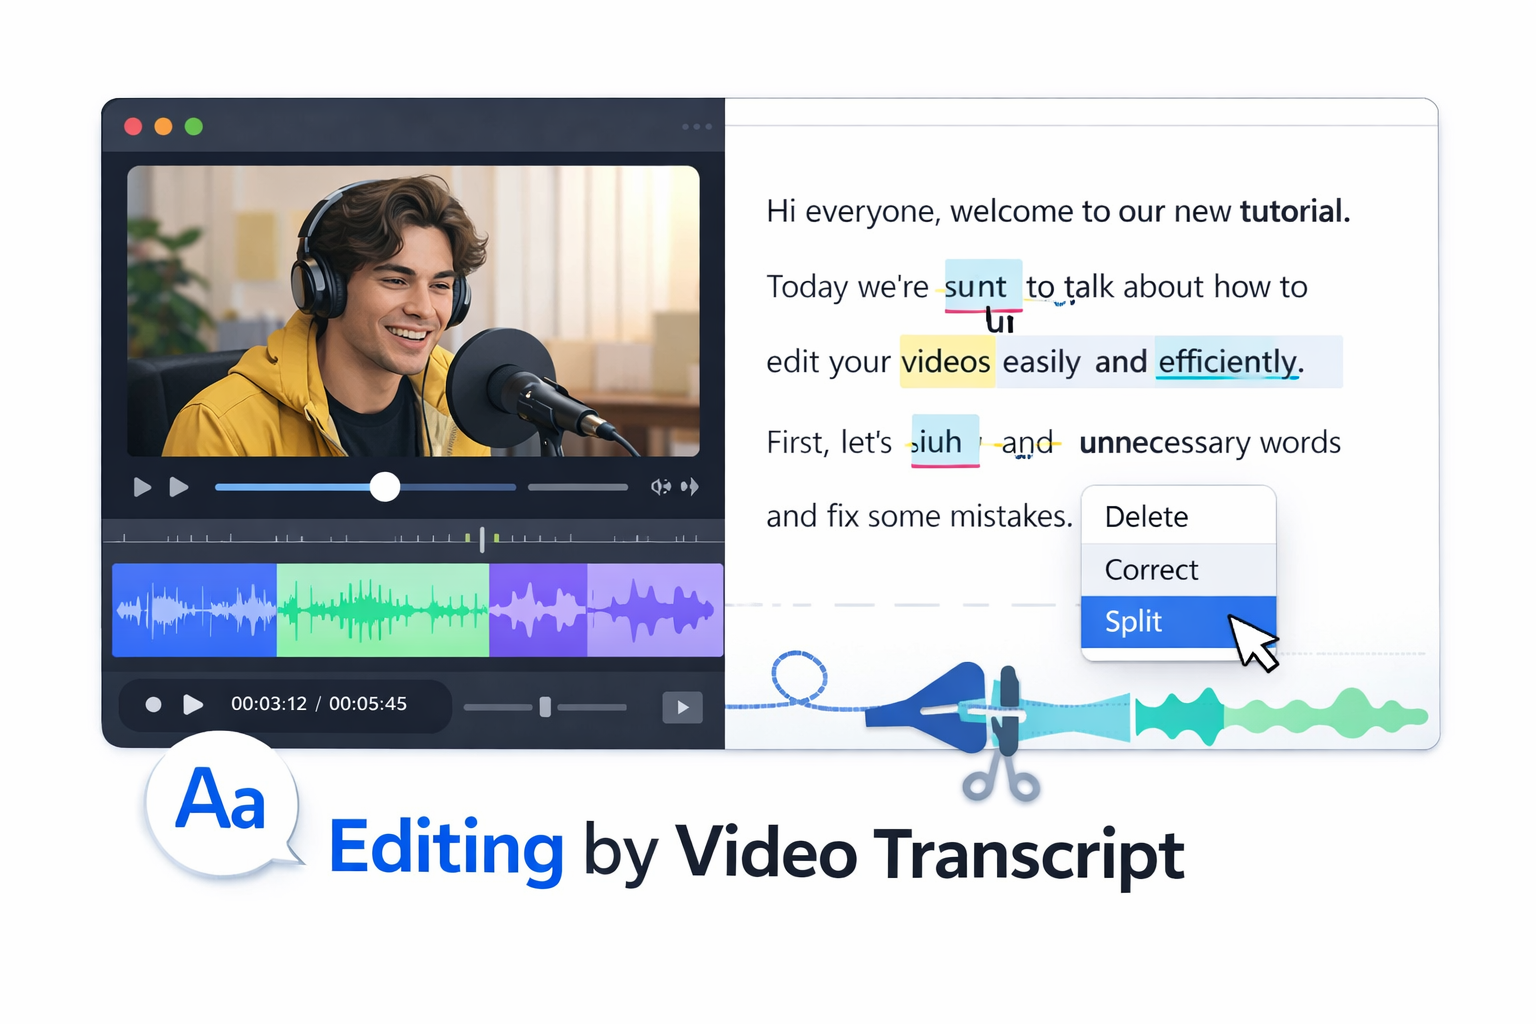Click the Aa speech bubble icon
The width and height of the screenshot is (1536, 1024).
click(x=221, y=802)
